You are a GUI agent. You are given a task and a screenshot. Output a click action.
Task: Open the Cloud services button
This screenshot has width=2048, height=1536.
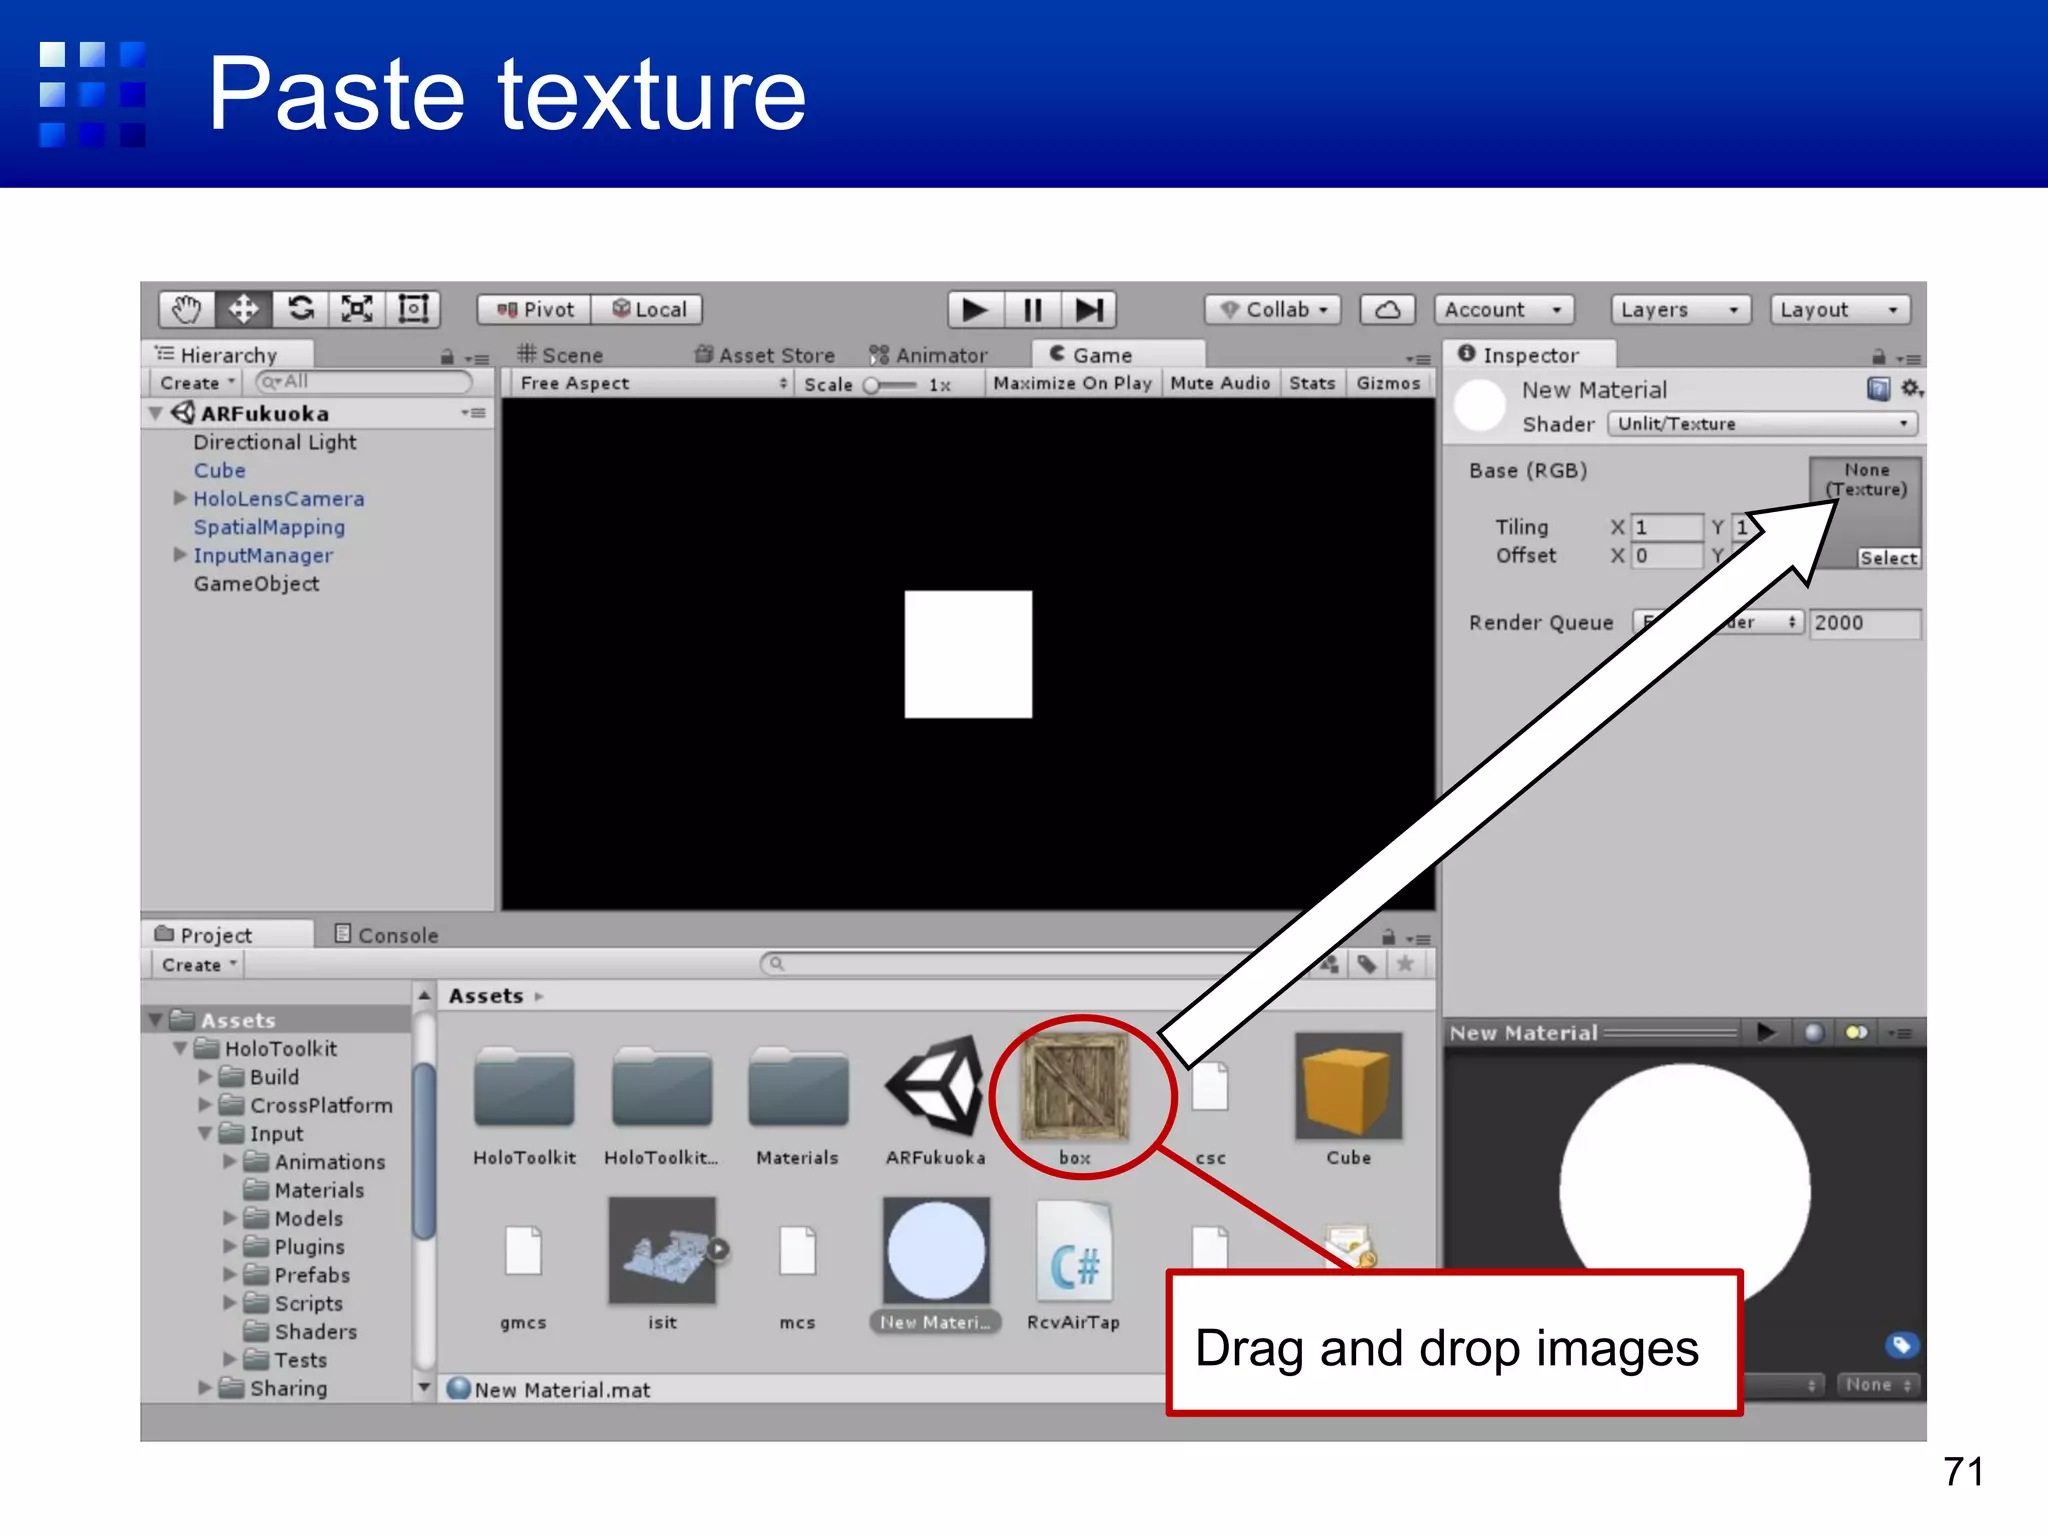pyautogui.click(x=1387, y=309)
